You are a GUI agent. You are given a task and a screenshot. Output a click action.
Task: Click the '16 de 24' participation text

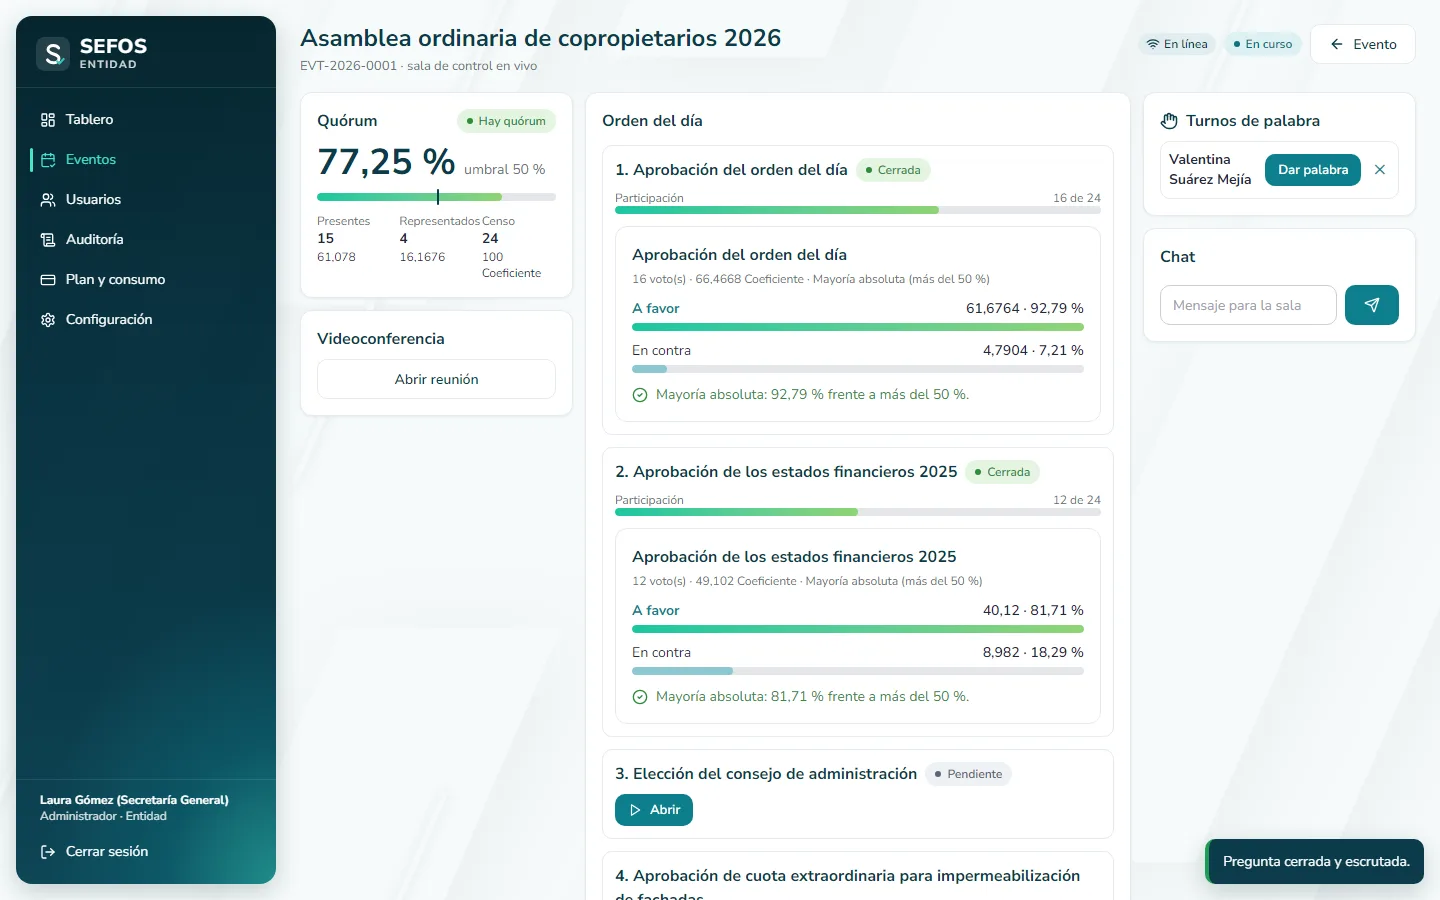pos(1077,198)
